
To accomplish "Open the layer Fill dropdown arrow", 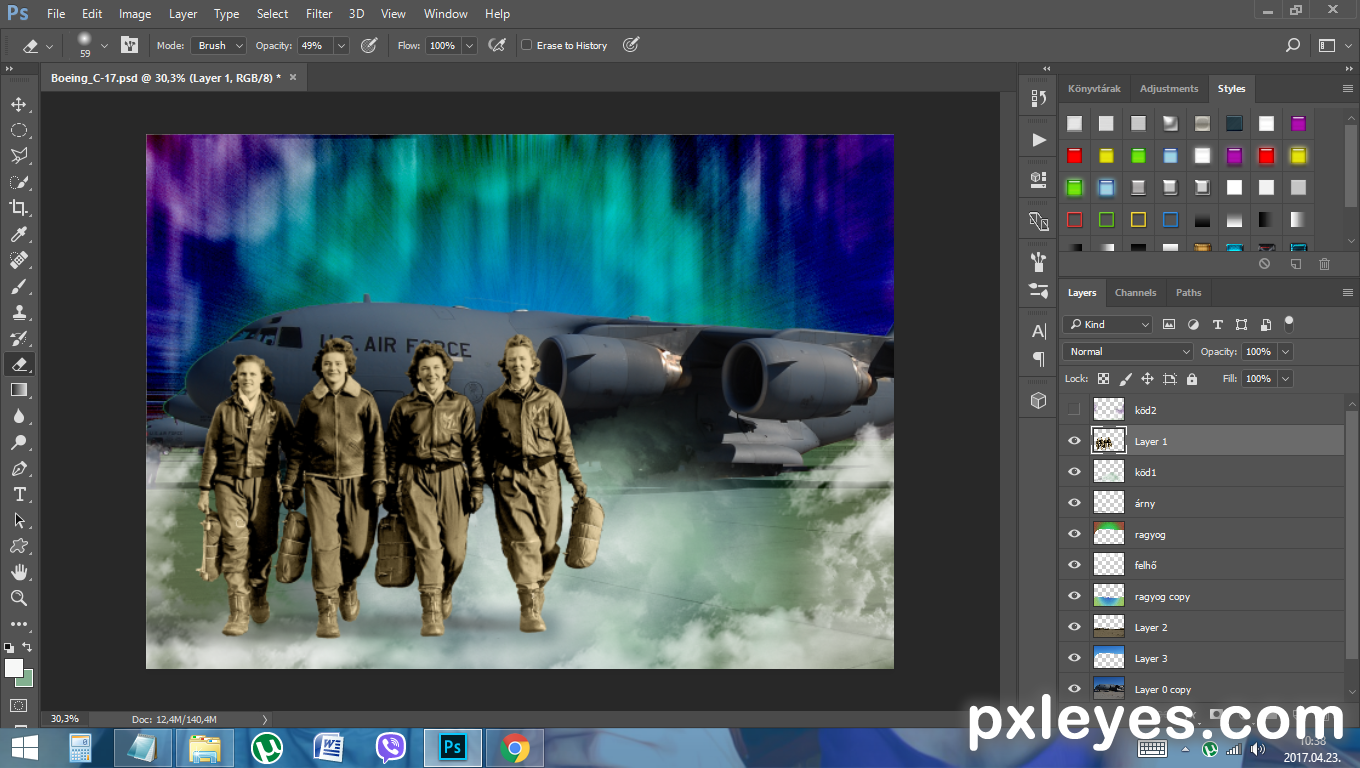I will [1285, 379].
